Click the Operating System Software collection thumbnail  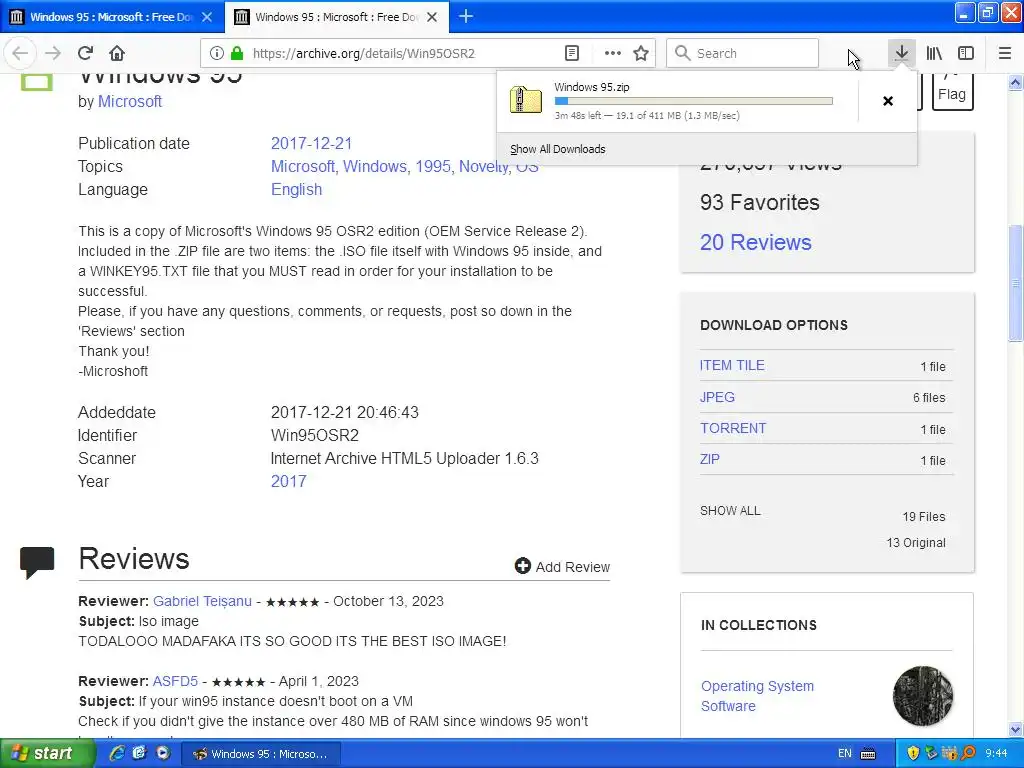click(922, 696)
